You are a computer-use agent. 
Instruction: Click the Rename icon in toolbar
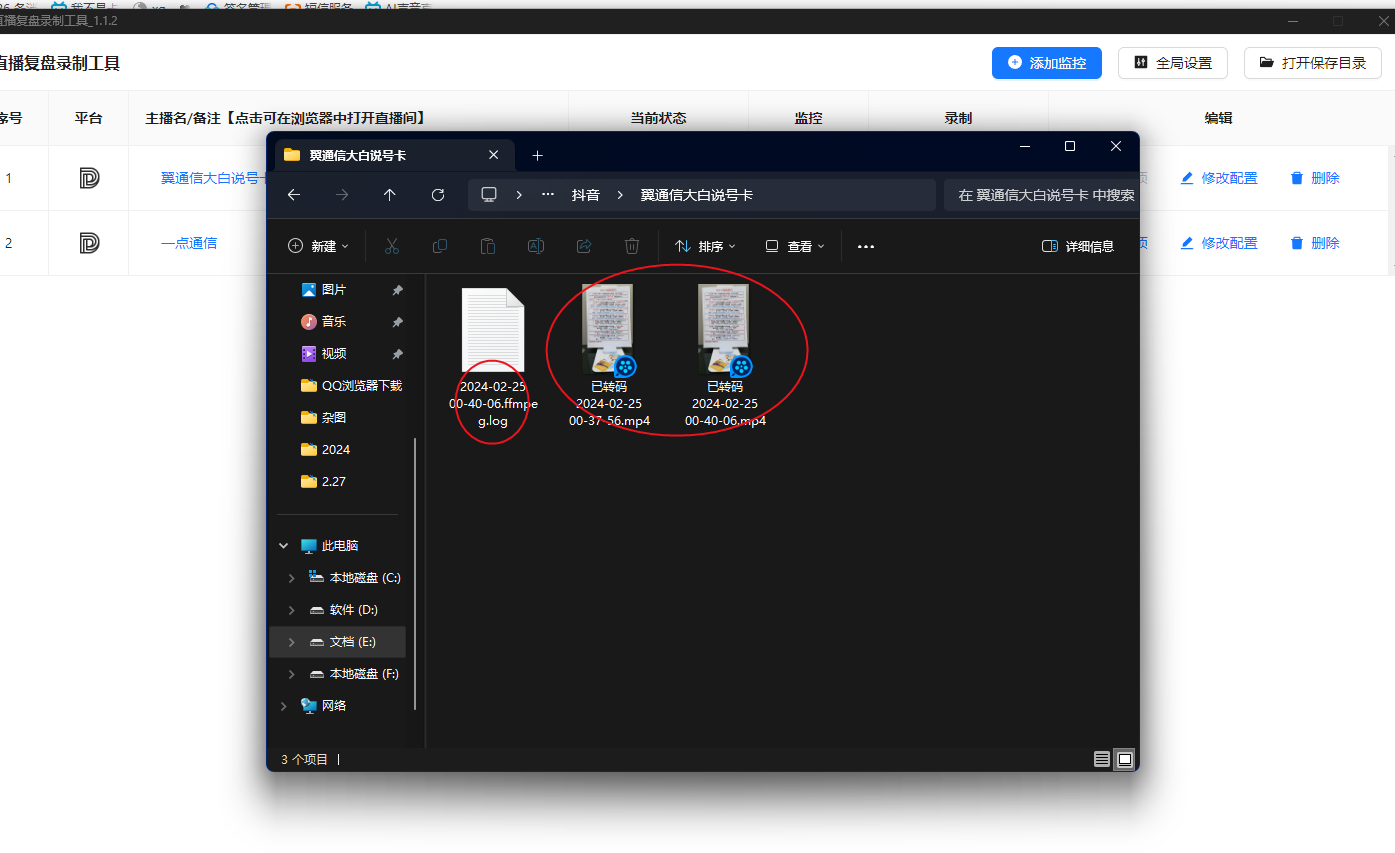[536, 246]
